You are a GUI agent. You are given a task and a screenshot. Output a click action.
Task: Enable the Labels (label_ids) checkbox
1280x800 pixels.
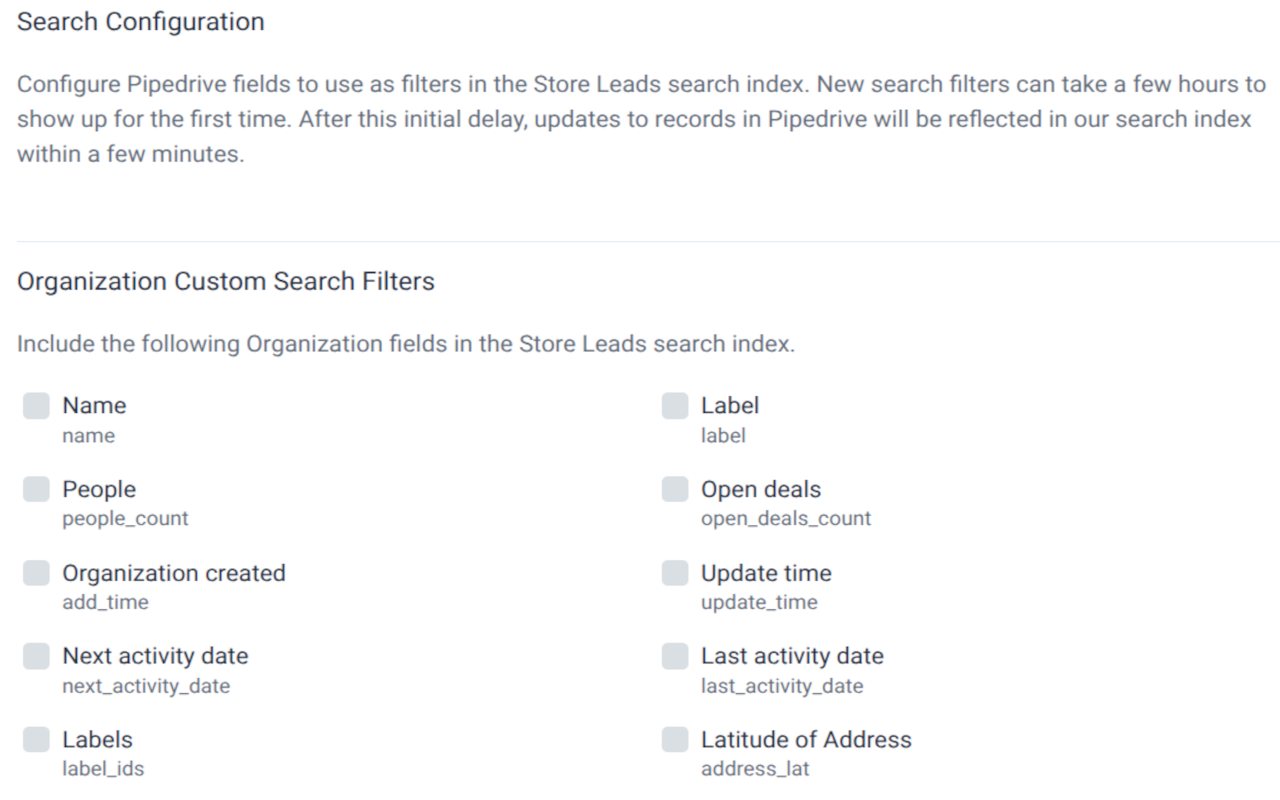pos(36,740)
